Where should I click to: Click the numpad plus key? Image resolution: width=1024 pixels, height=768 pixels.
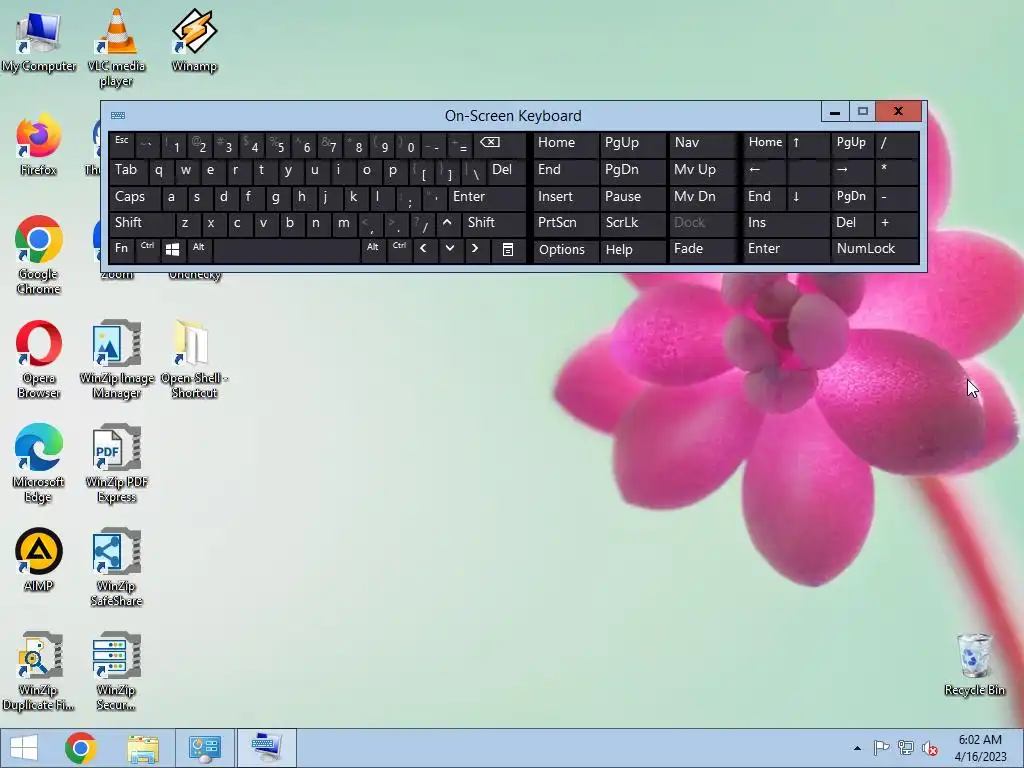pos(897,223)
